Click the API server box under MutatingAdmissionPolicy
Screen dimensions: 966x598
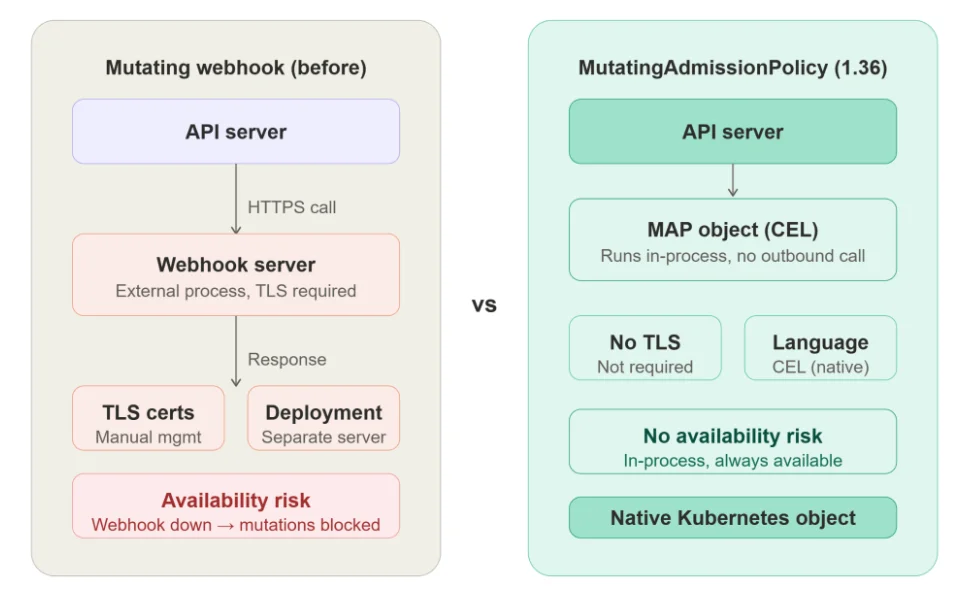tap(733, 131)
